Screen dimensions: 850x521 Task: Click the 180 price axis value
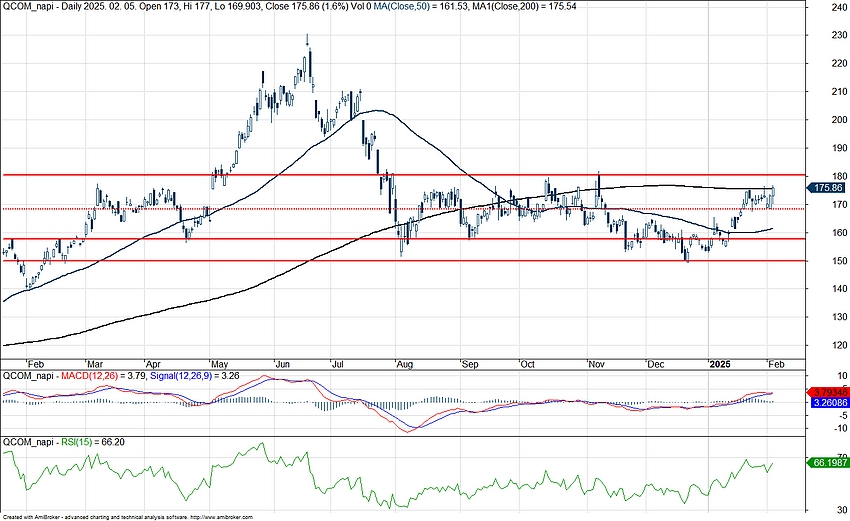(839, 176)
